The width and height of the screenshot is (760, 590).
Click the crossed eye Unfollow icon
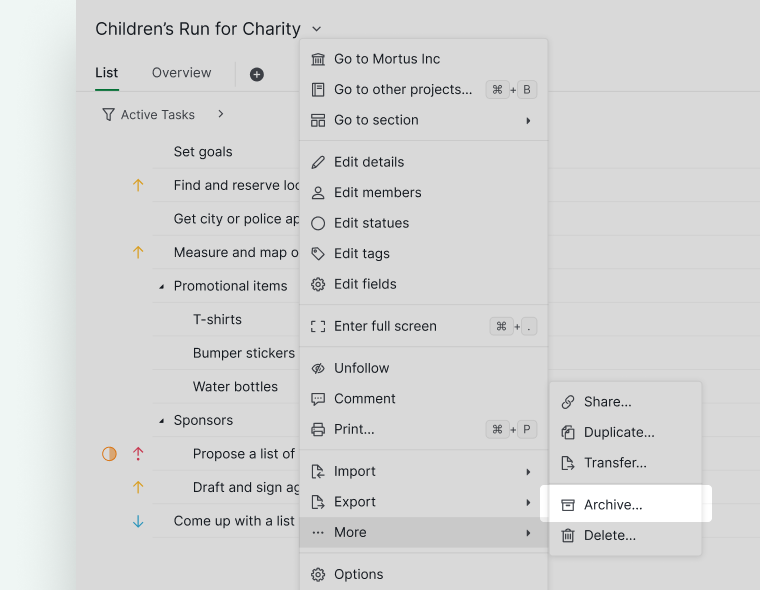coord(318,368)
